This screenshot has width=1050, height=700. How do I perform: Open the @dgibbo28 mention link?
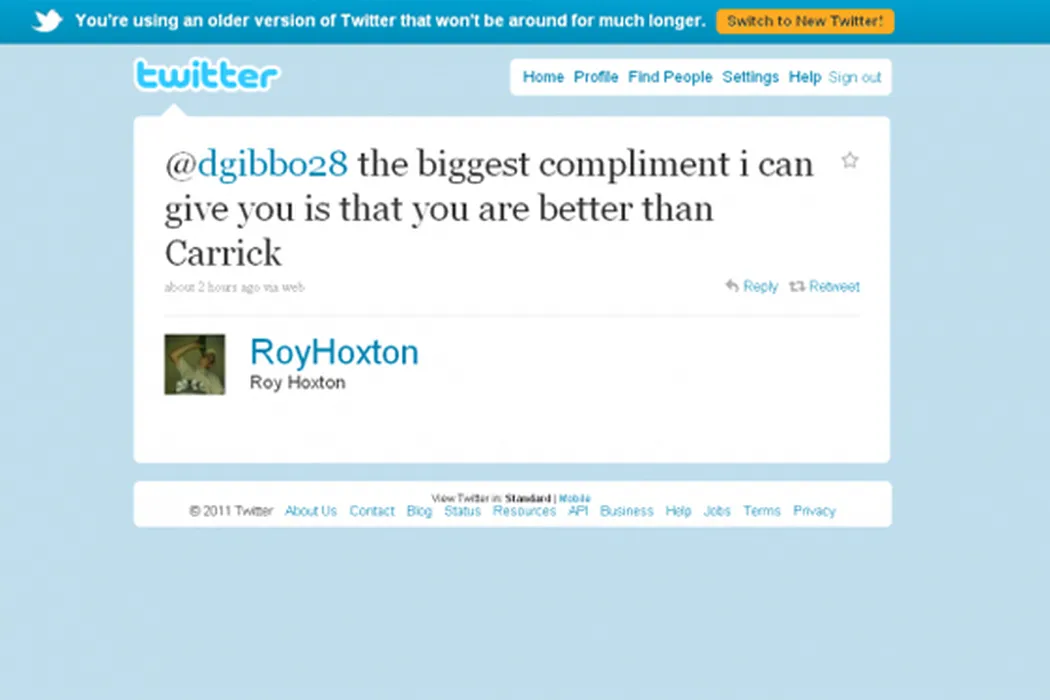pyautogui.click(x=256, y=164)
